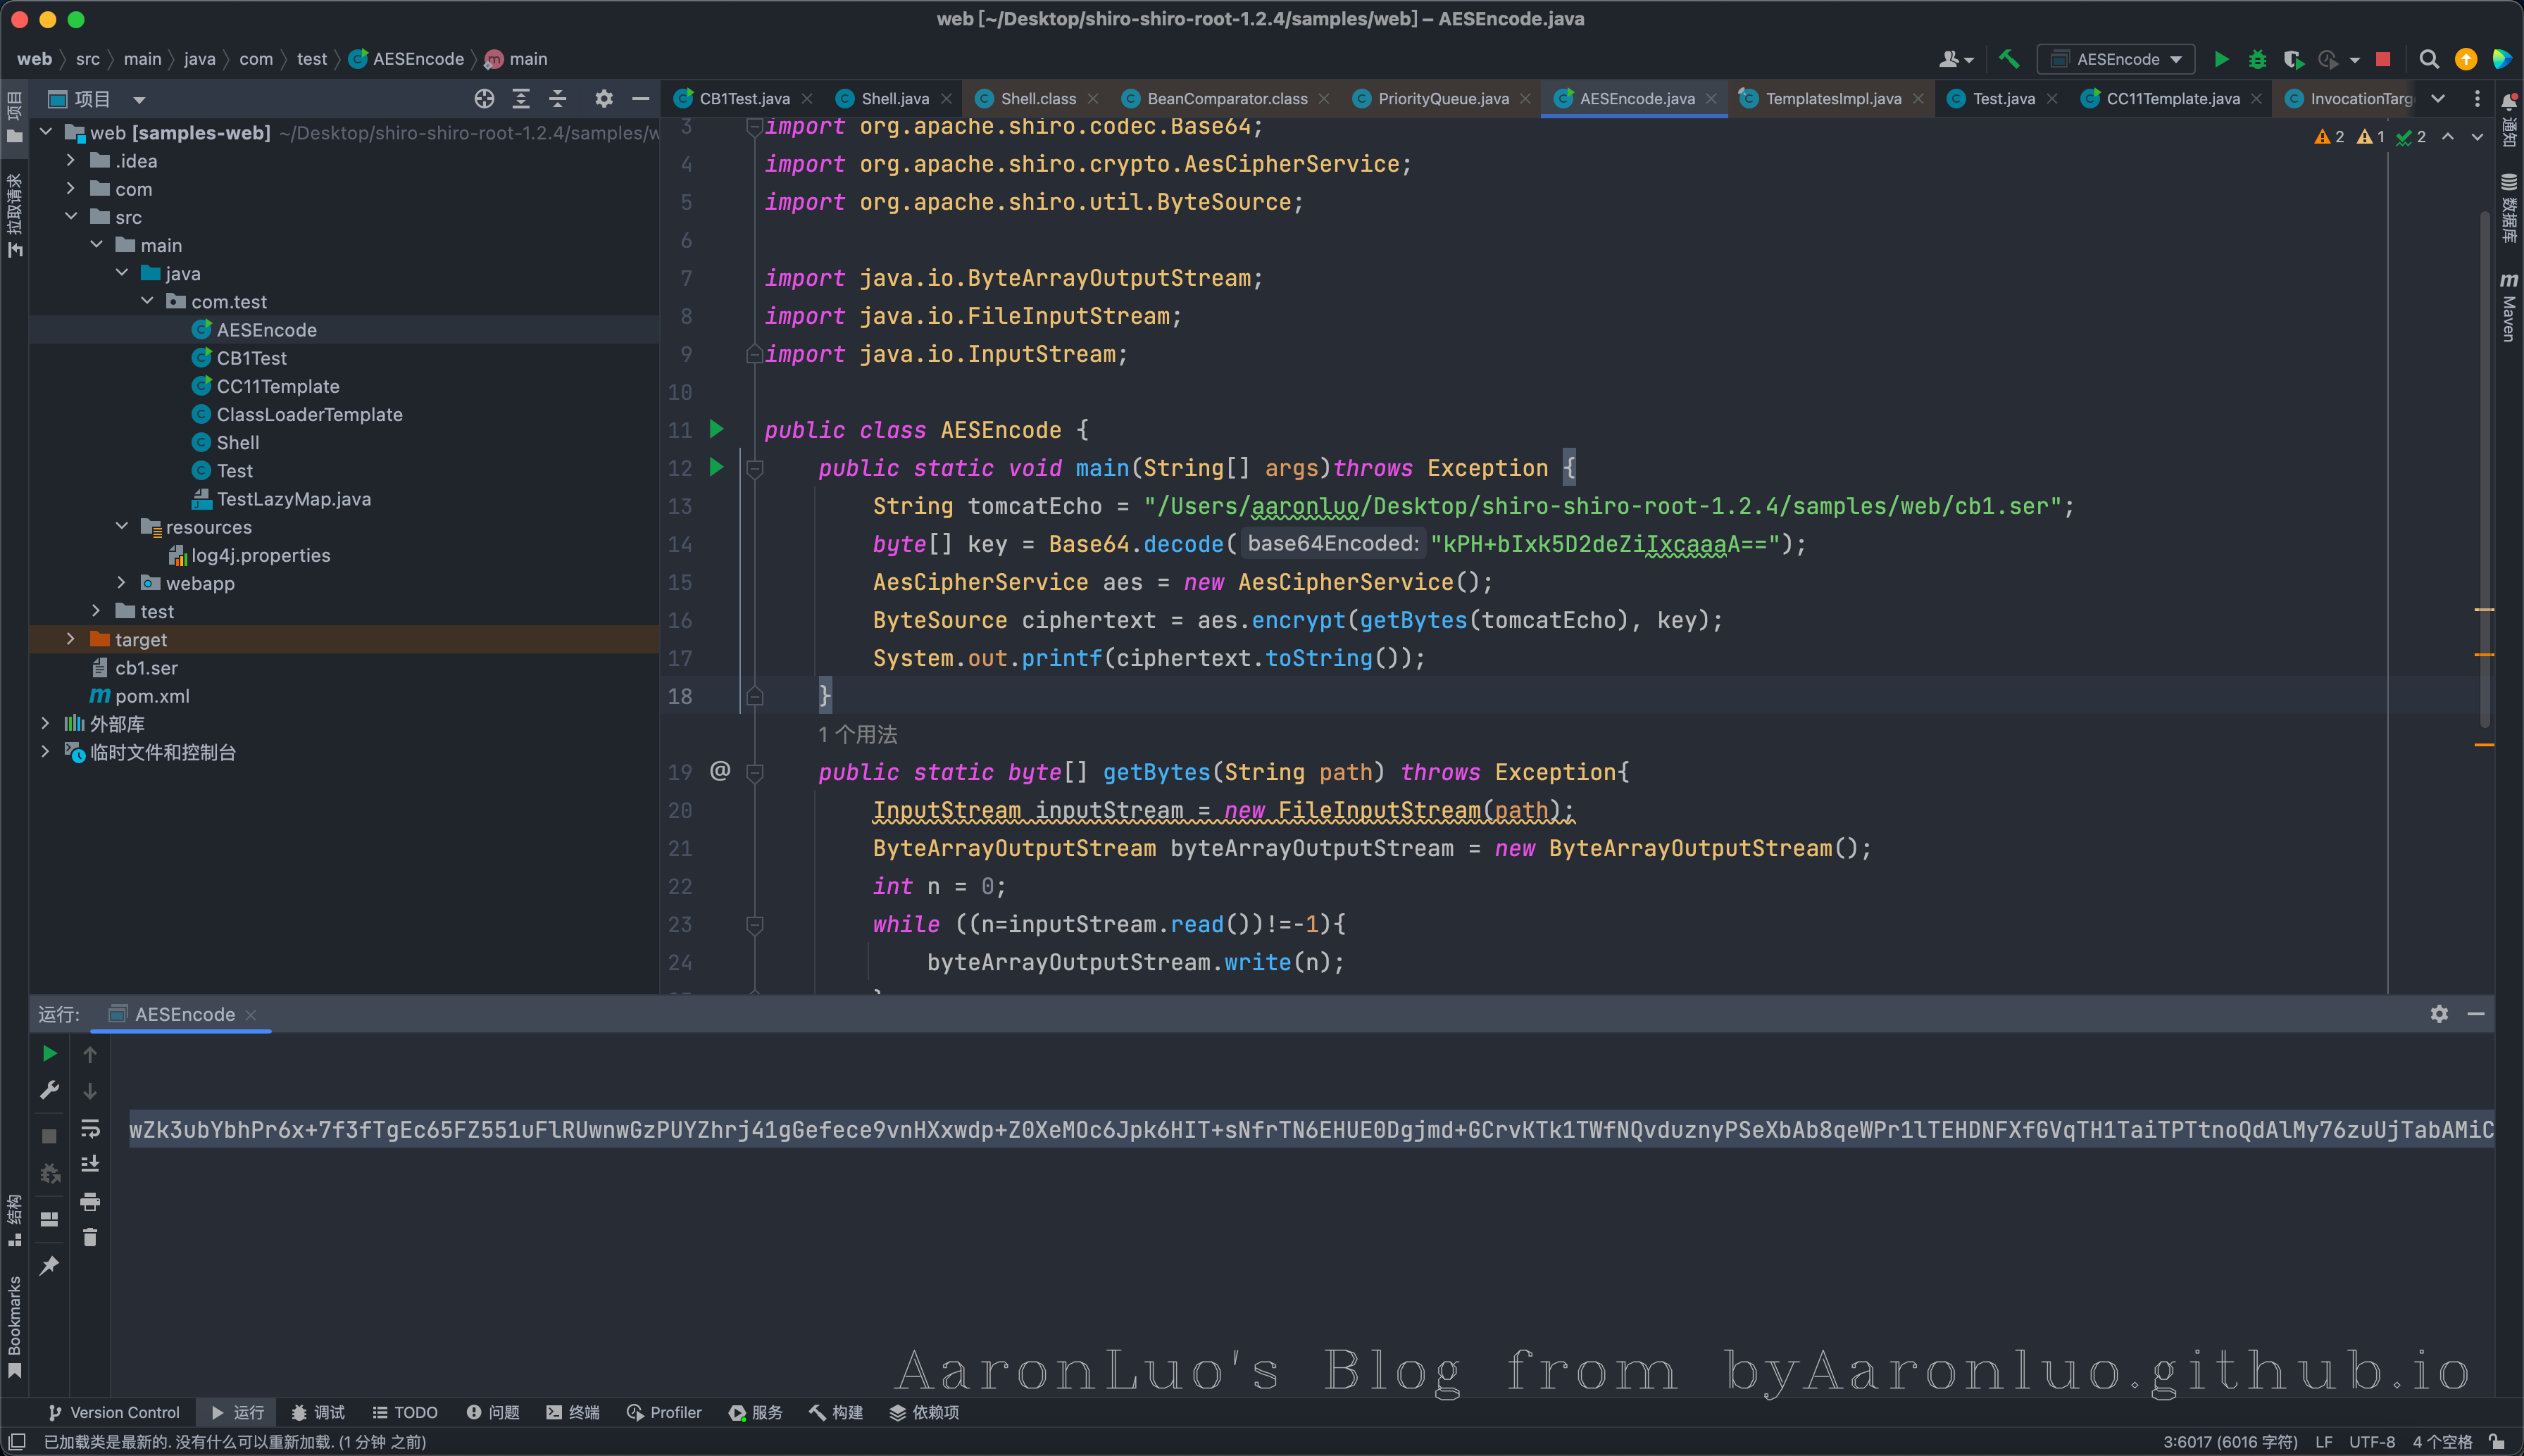Expand the .idea folder
The height and width of the screenshot is (1456, 2524).
70,160
